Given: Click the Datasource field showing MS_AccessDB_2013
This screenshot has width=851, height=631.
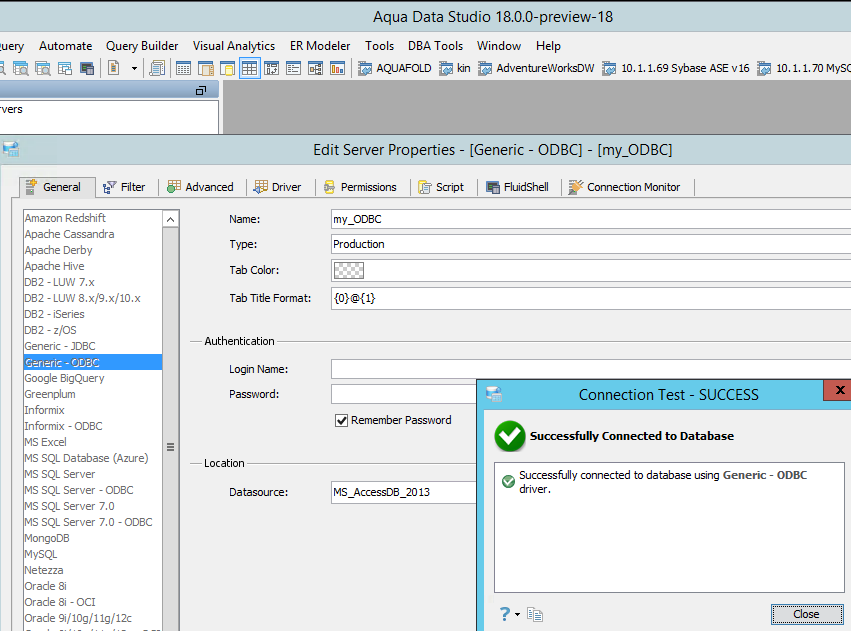Looking at the screenshot, I should 404,492.
